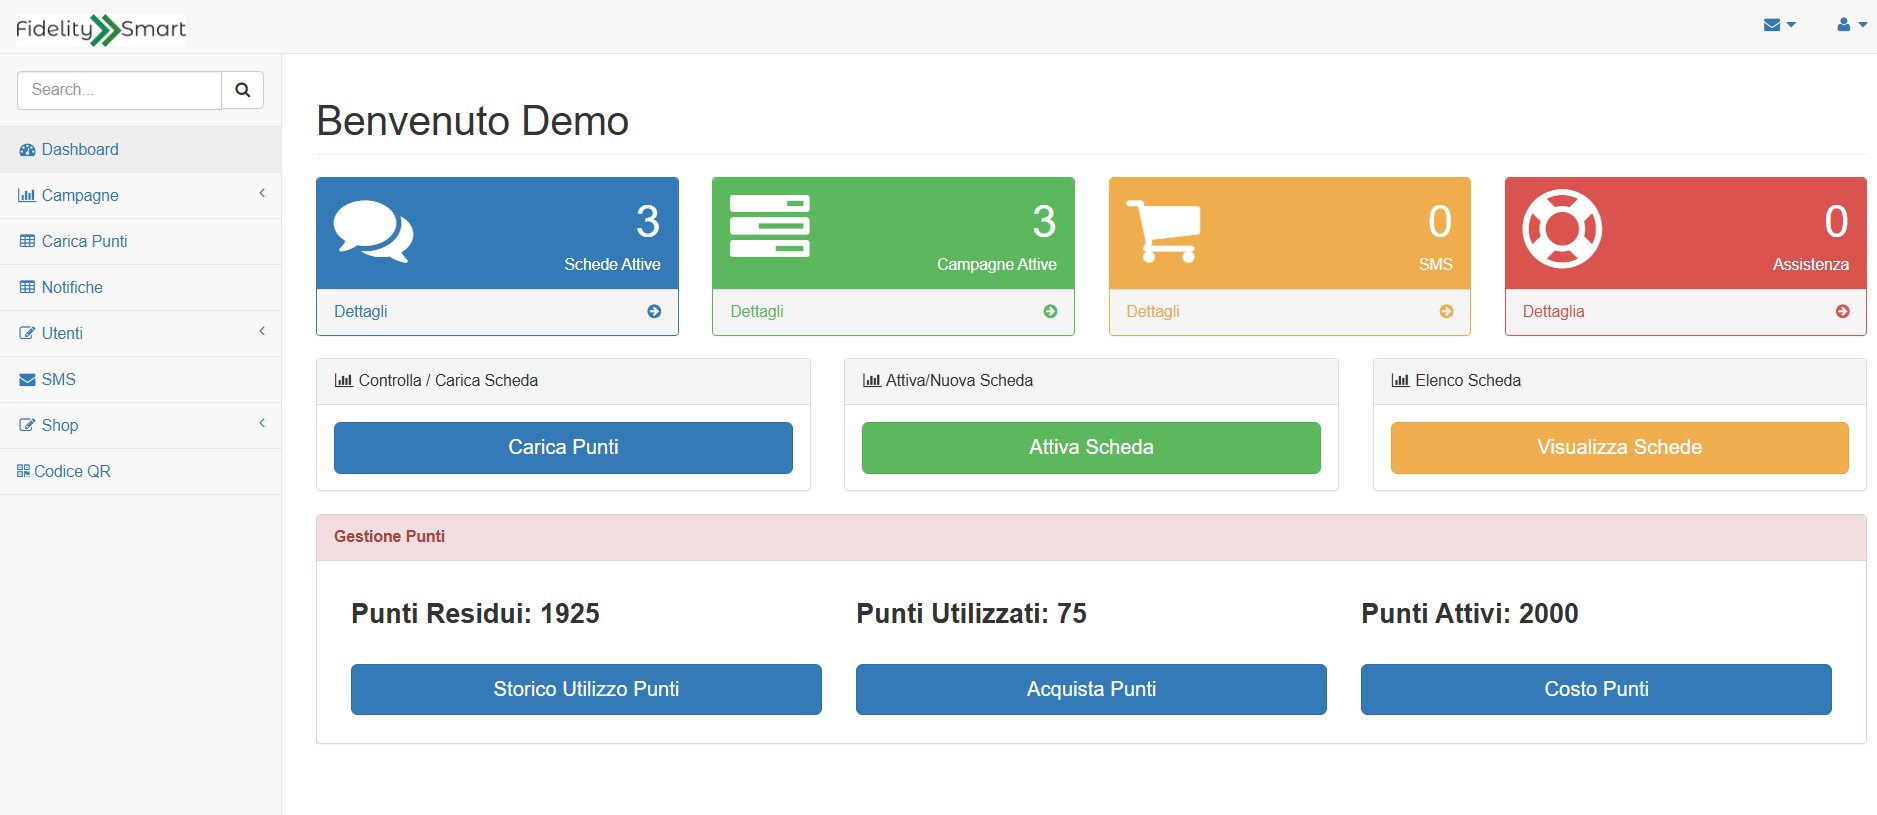
Task: Click the Campagne Attive tasks icon
Action: click(770, 226)
